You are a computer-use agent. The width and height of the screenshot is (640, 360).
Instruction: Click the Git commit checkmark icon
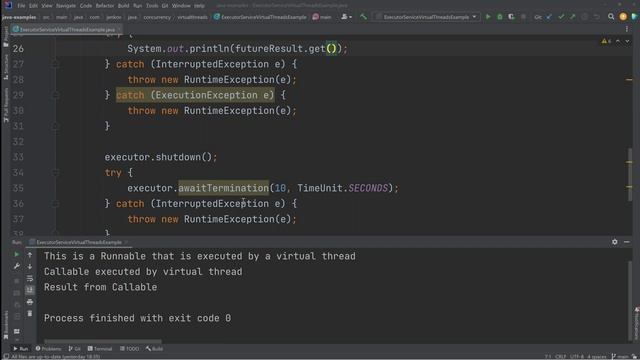[561, 17]
